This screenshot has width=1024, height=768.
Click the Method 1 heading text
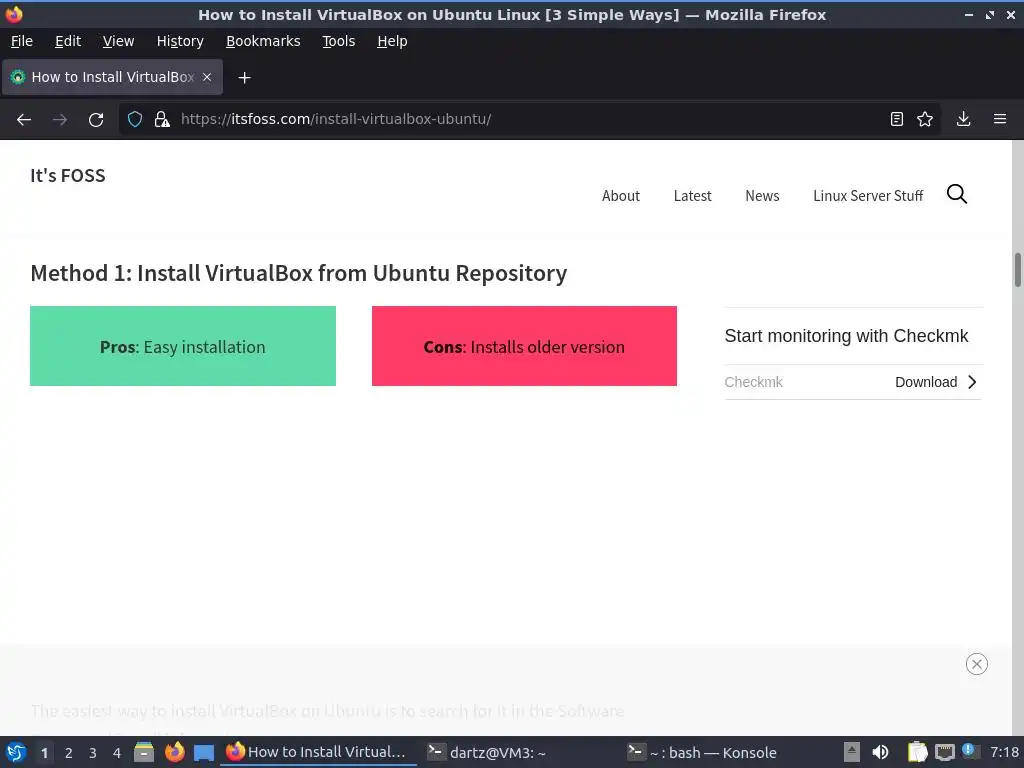tap(298, 273)
